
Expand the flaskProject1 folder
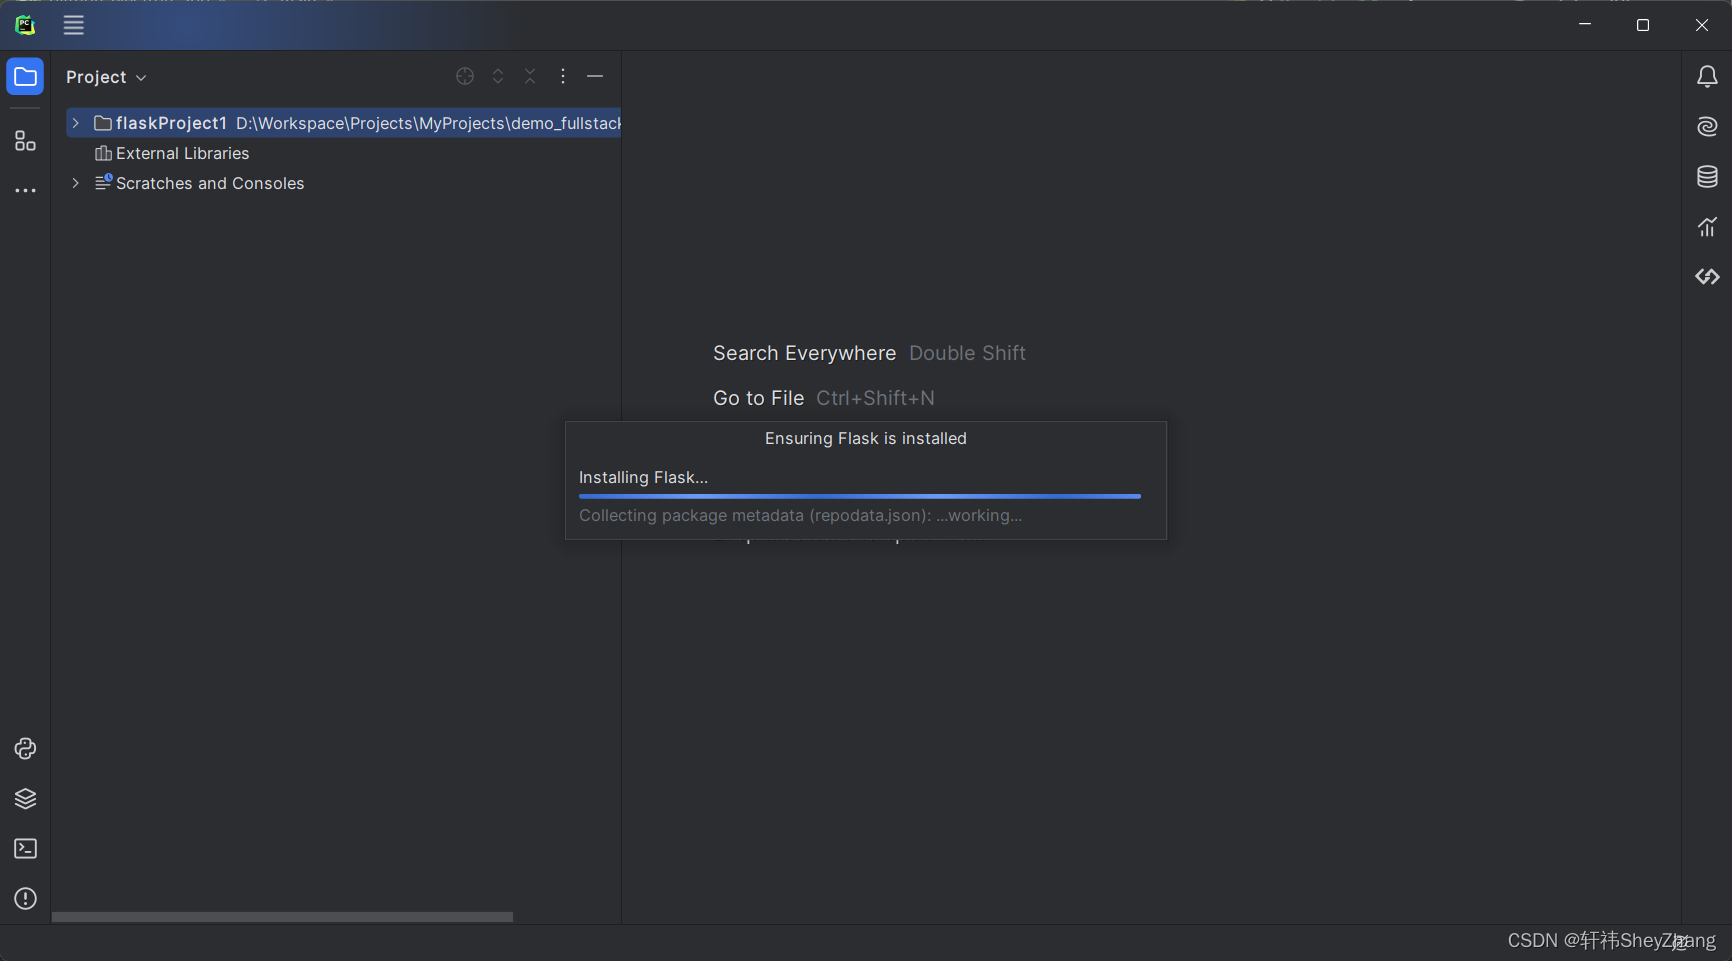[x=76, y=123]
